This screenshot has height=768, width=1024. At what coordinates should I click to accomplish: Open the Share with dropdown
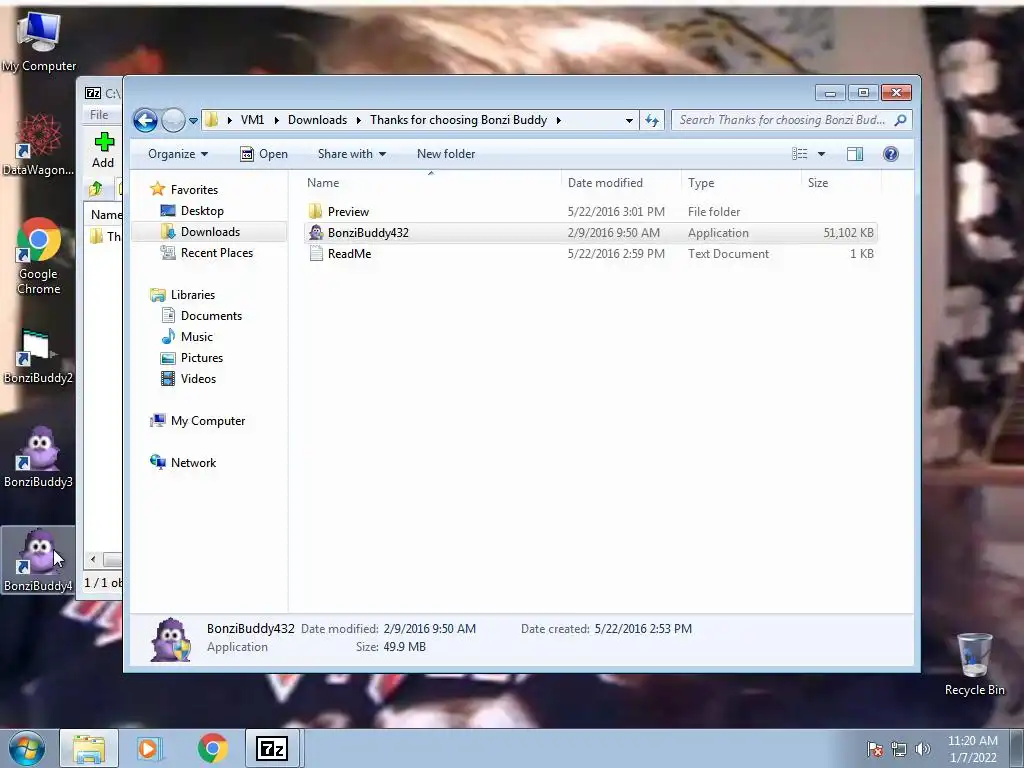351,154
